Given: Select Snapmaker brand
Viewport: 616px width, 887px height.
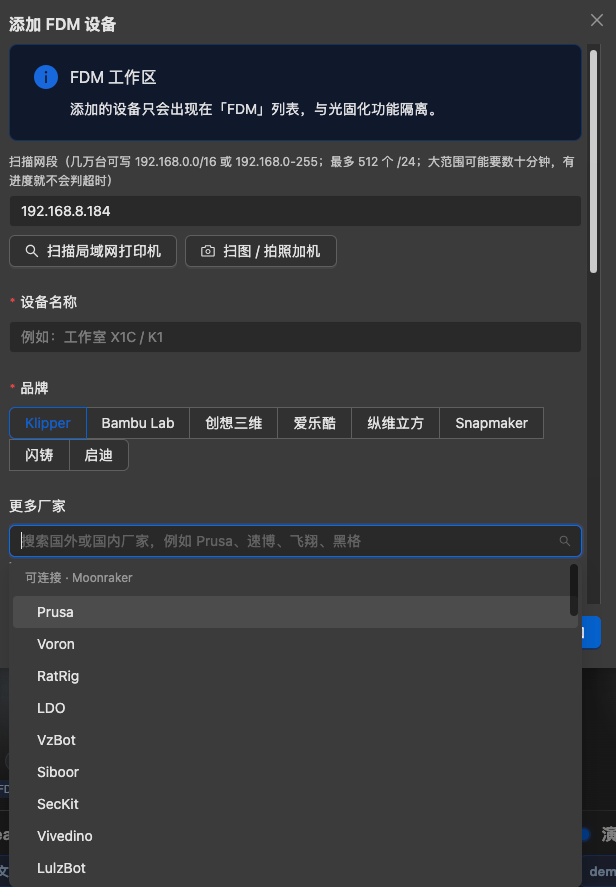Looking at the screenshot, I should point(492,423).
